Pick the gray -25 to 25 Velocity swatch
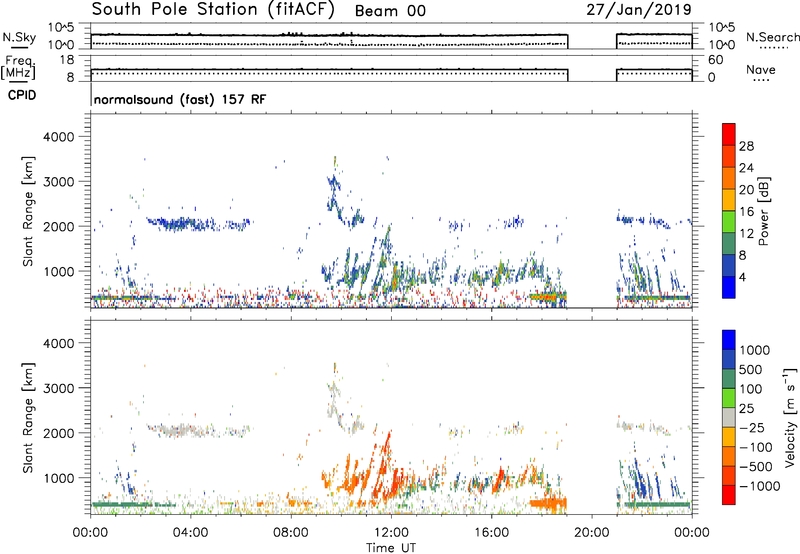The width and height of the screenshot is (800, 554). [729, 417]
